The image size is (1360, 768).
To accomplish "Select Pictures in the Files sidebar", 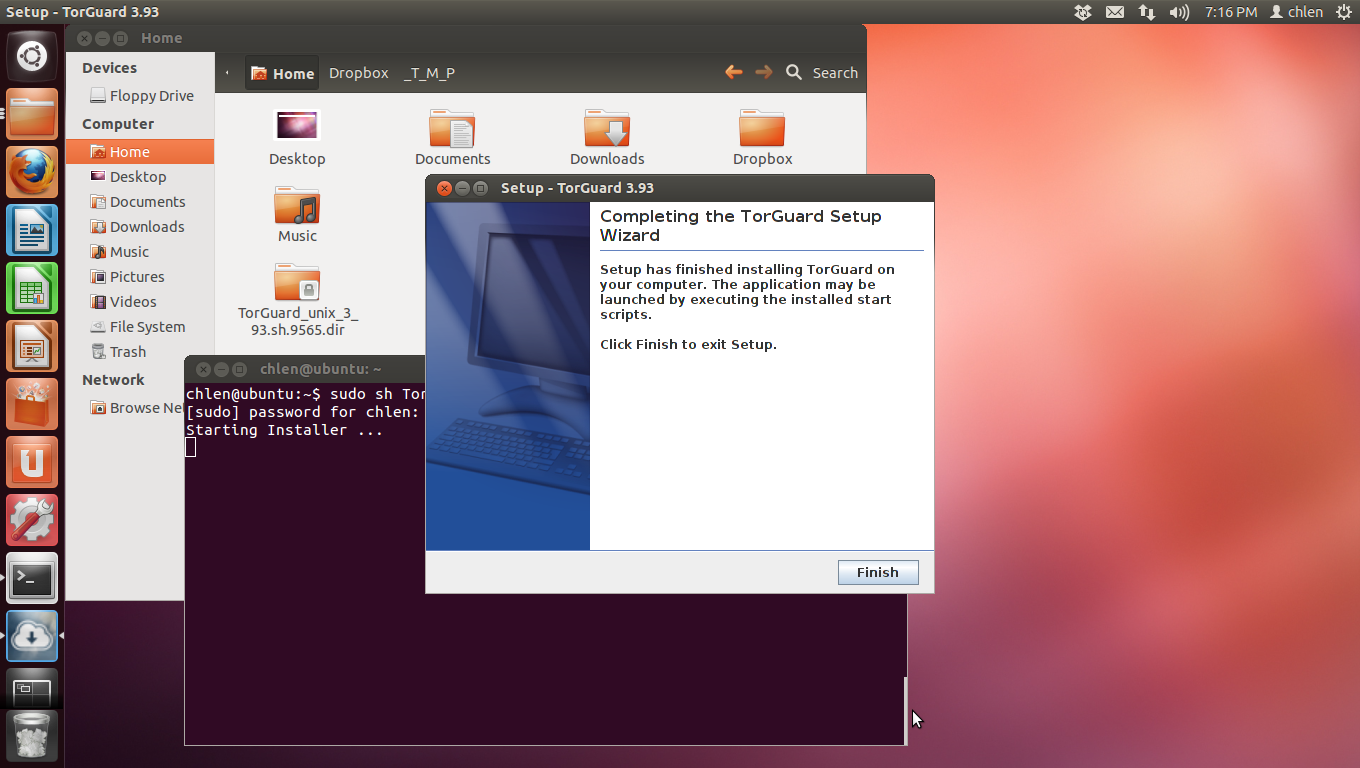I will tap(140, 277).
